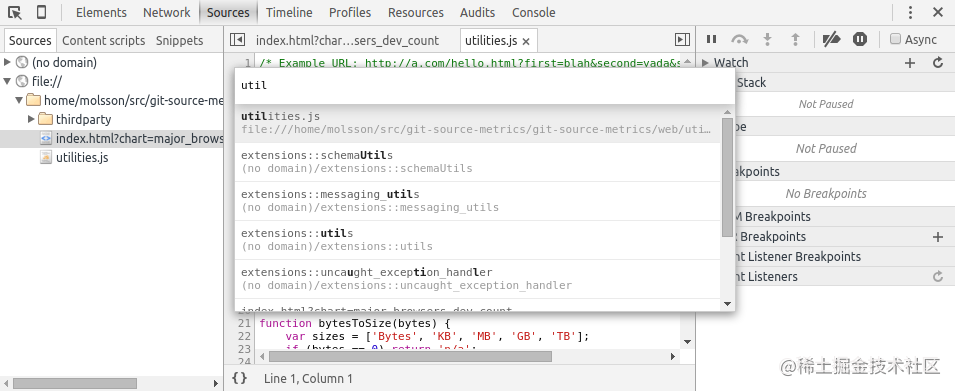The width and height of the screenshot is (955, 391).
Task: Select utilities.js search result
Action: tap(478, 123)
